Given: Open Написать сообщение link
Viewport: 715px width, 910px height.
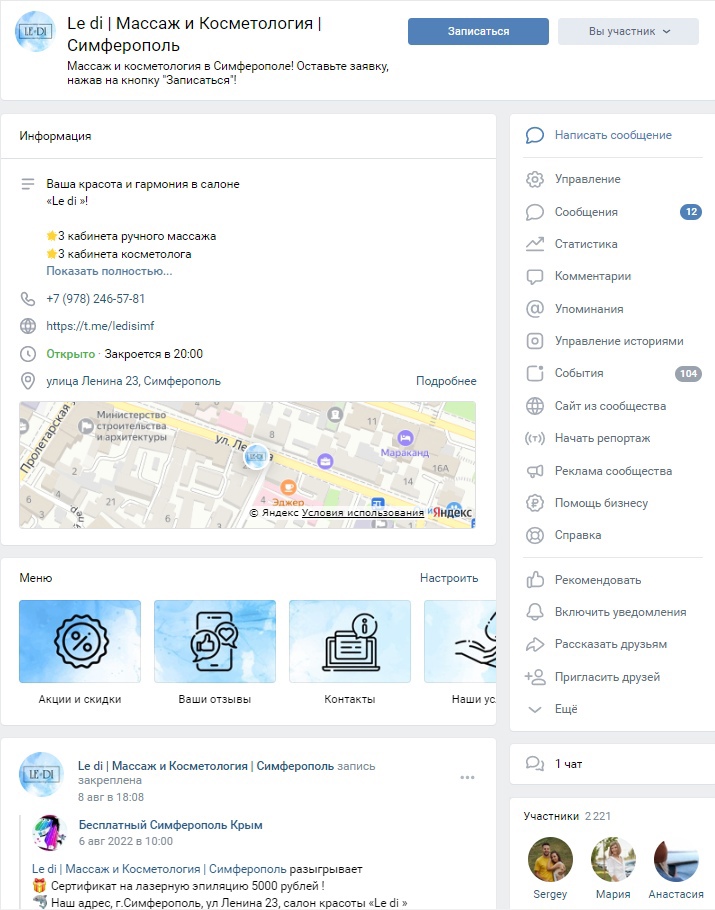Looking at the screenshot, I should 613,135.
